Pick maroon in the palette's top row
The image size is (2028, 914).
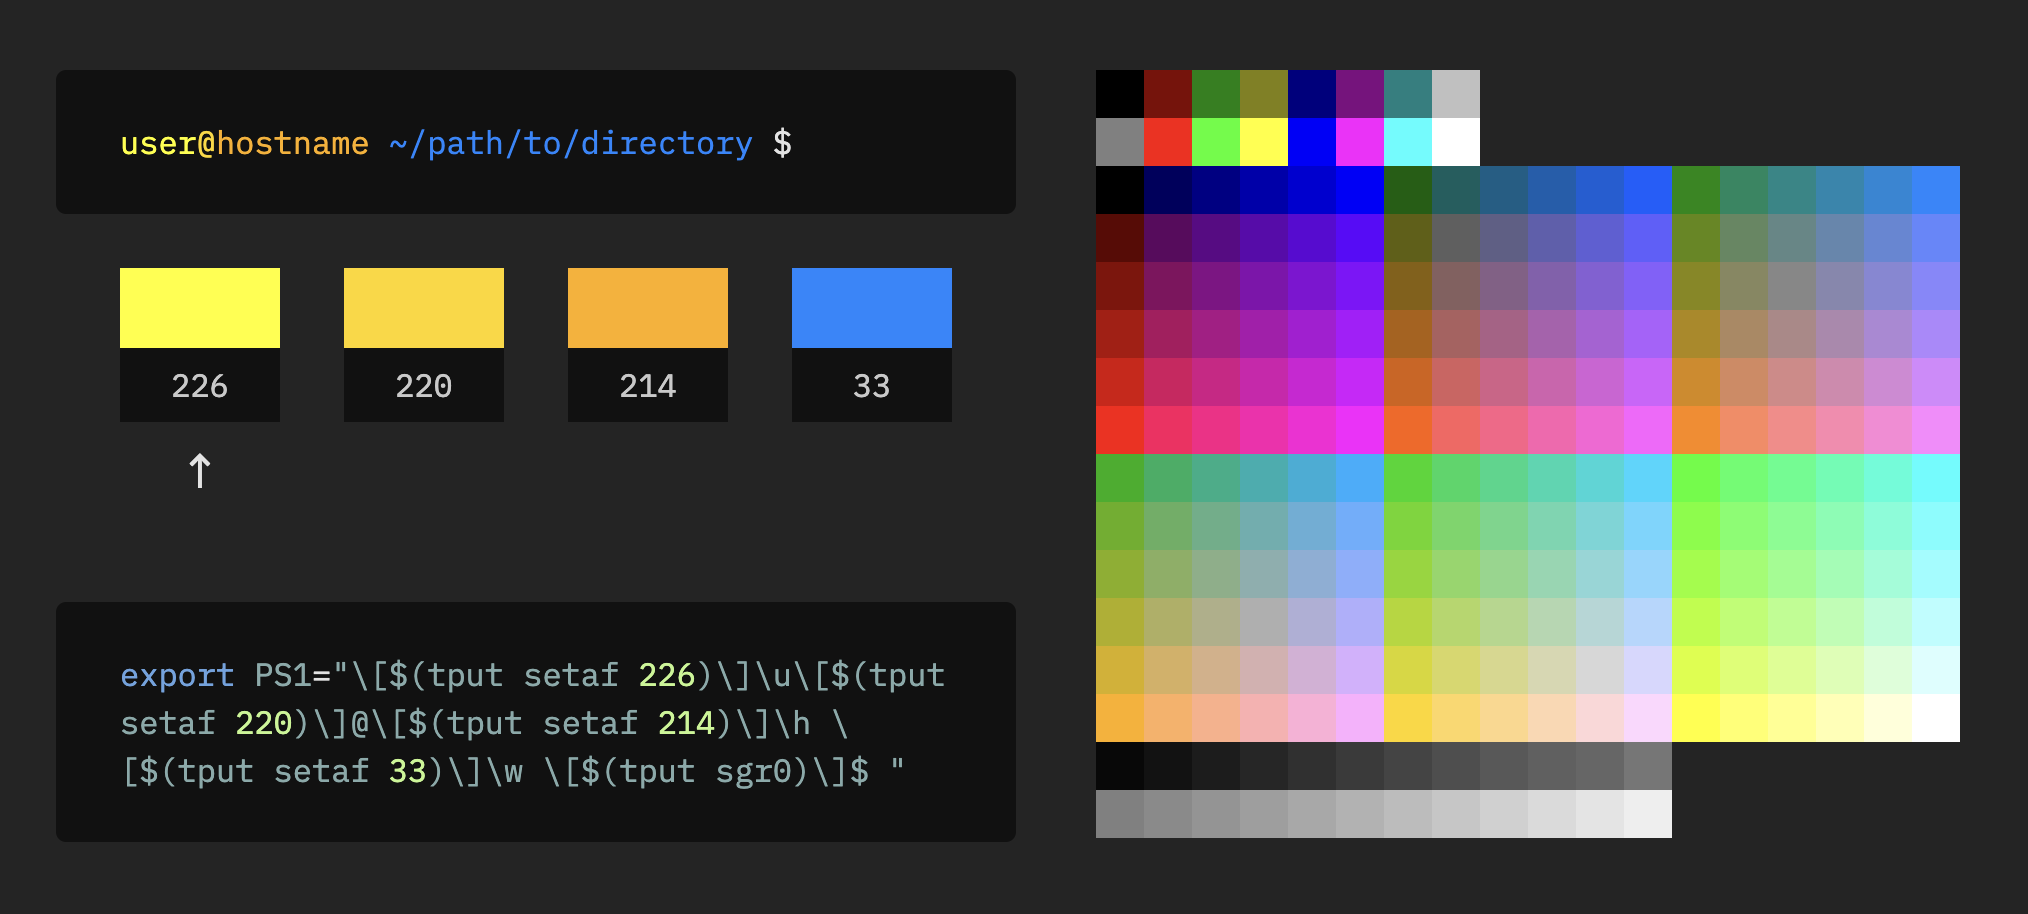click(x=1168, y=94)
